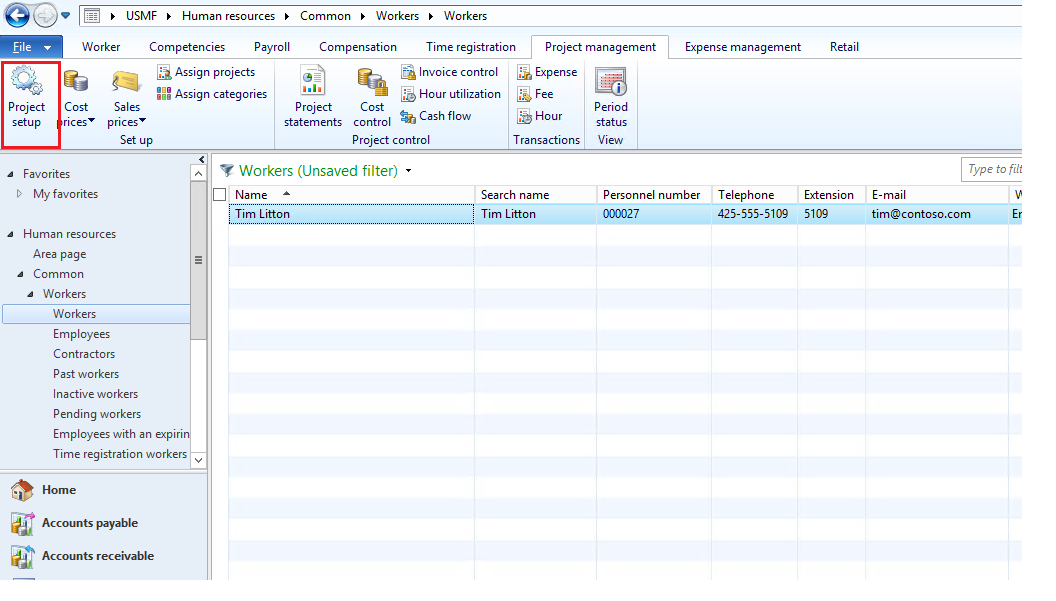Click the Period status icon
Viewport: 1056px width, 601px height.
611,97
